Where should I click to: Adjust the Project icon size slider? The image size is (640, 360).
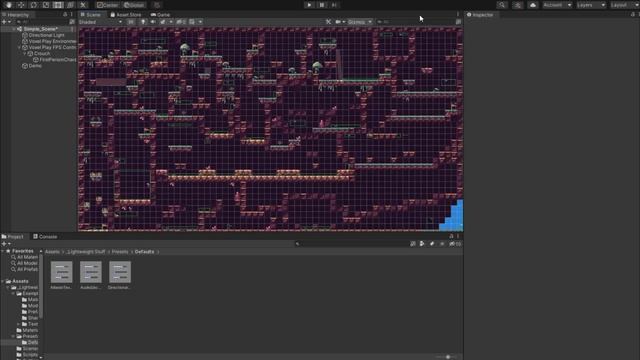coord(447,357)
